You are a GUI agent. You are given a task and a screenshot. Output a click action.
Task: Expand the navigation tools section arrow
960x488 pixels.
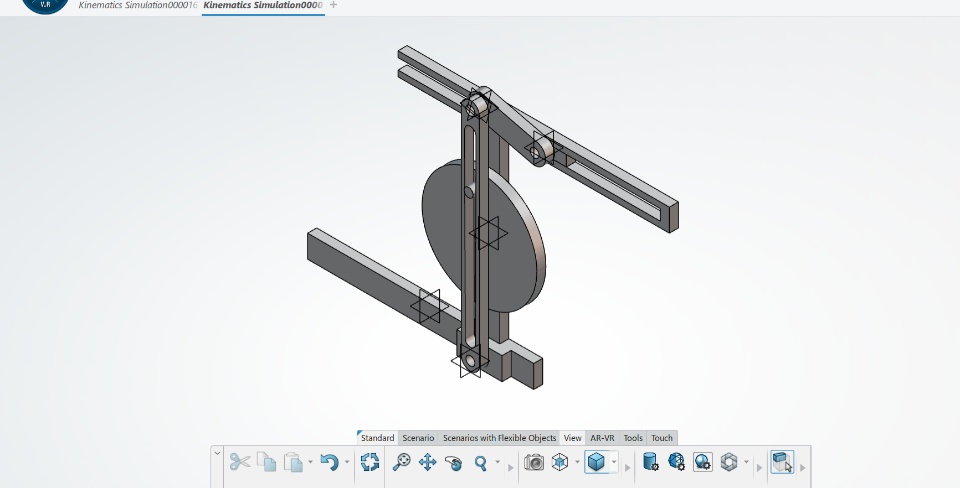511,468
